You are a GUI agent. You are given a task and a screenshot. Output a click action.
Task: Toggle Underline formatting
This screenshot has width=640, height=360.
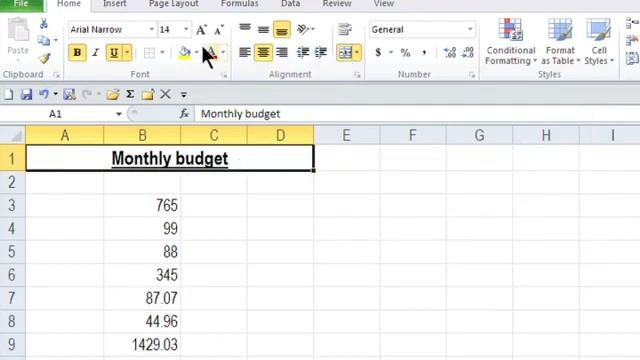[x=114, y=53]
